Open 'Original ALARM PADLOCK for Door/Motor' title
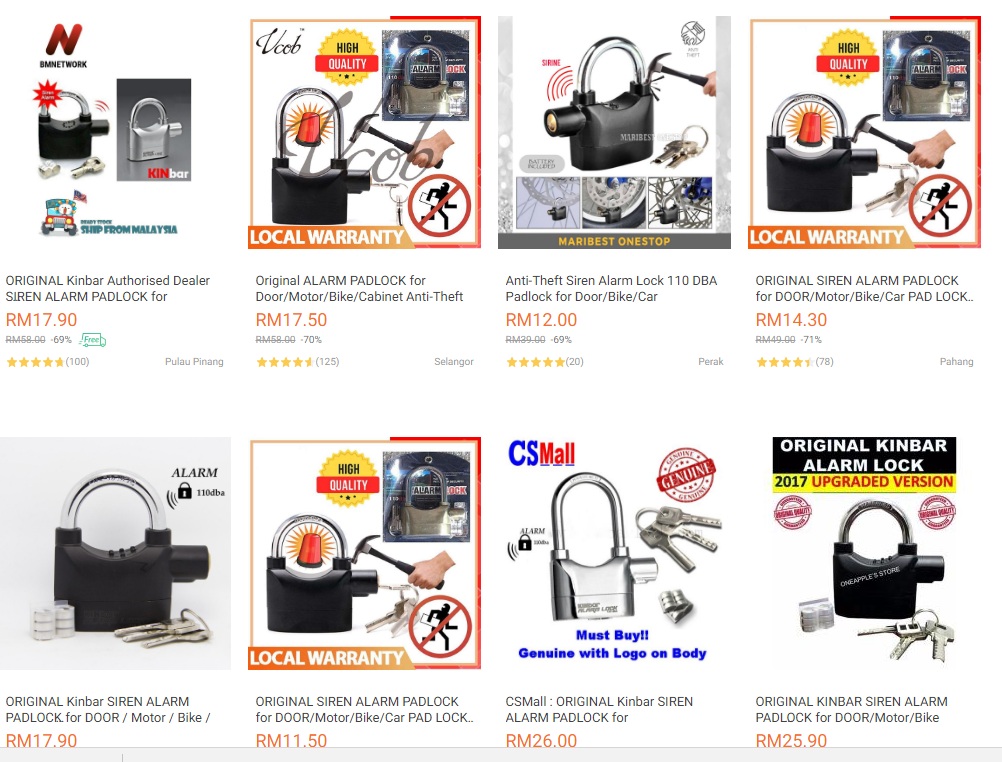This screenshot has height=762, width=1002. [x=359, y=288]
